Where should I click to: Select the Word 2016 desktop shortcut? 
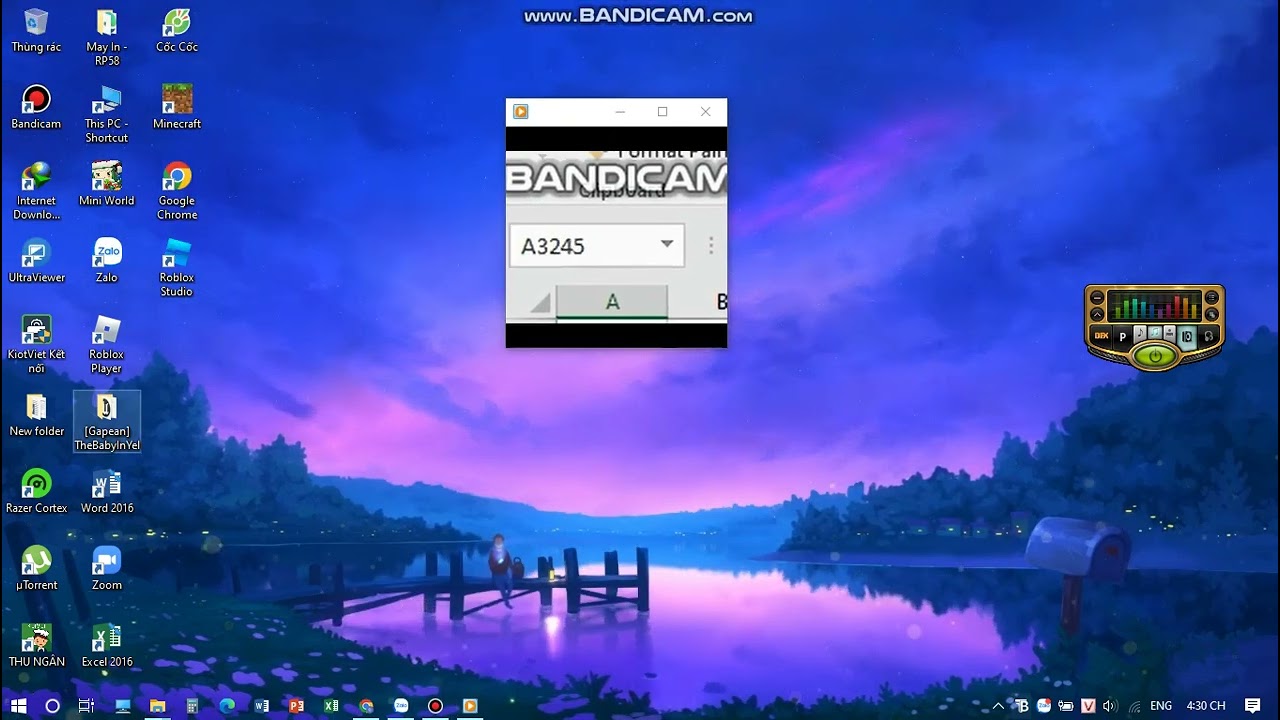[106, 491]
